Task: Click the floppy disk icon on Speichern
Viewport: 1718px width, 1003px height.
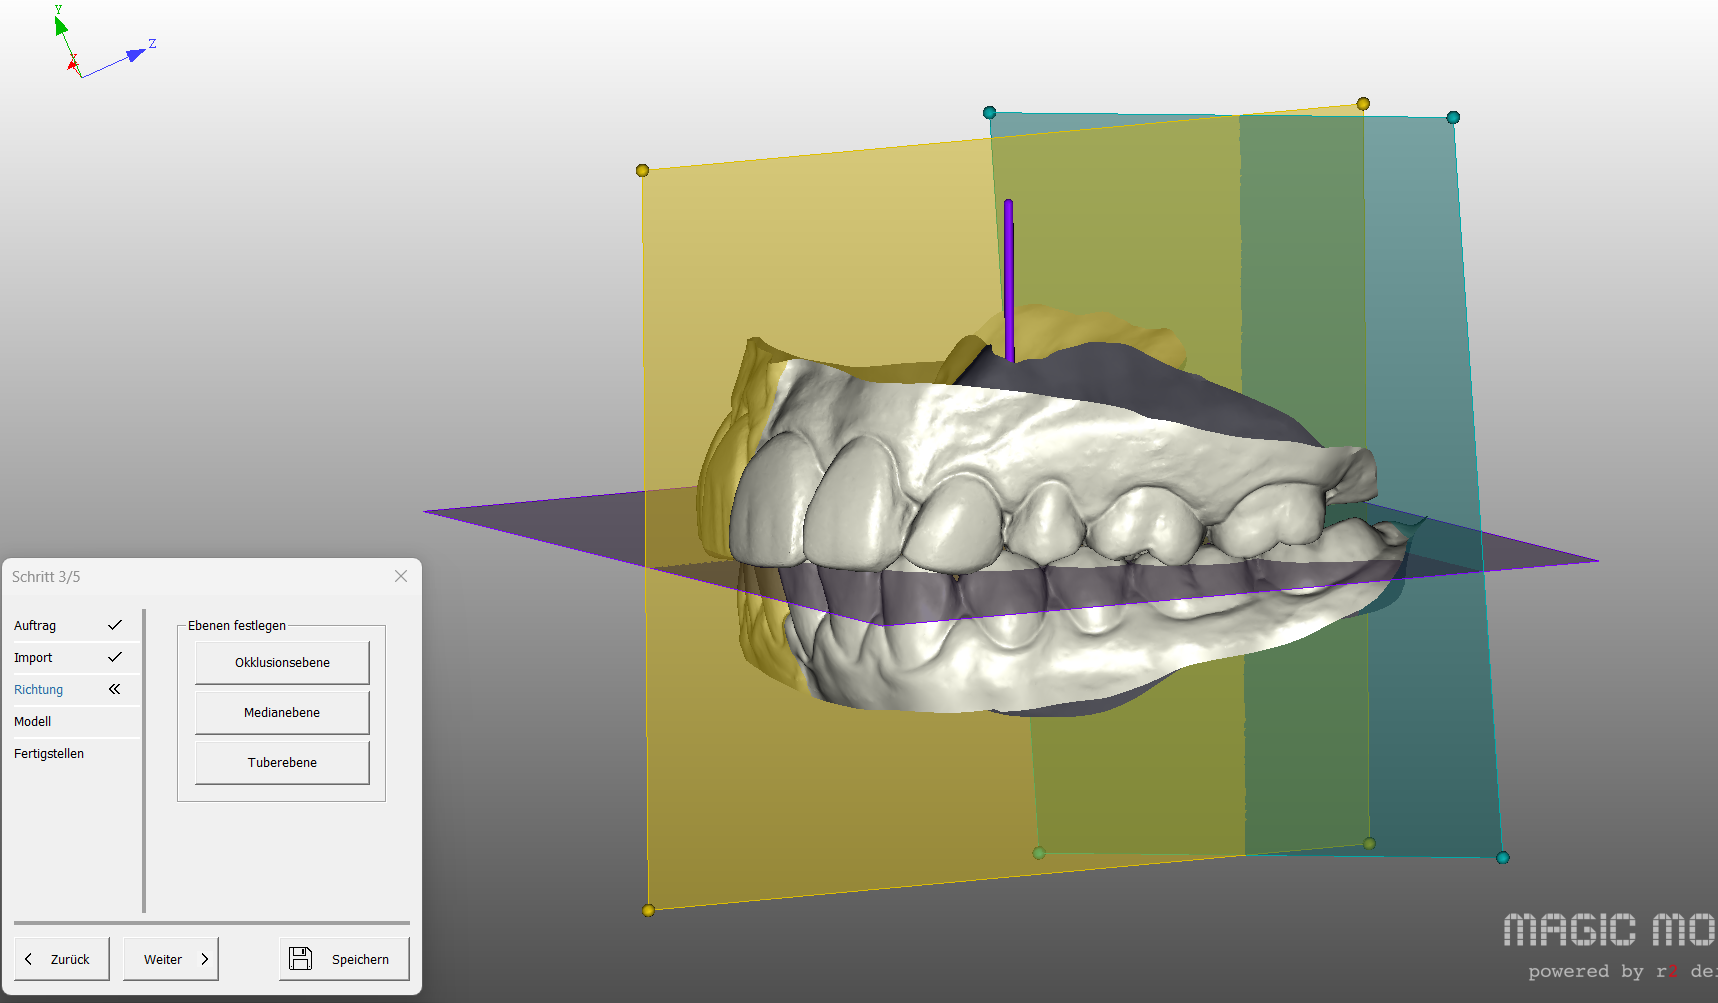Action: [x=300, y=958]
